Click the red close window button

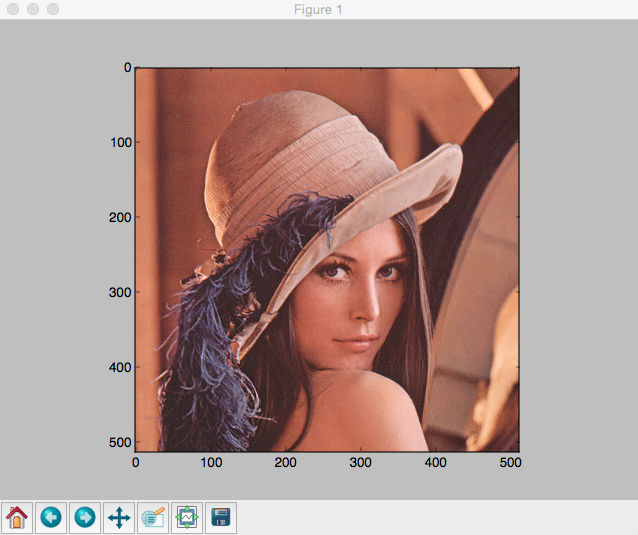13,9
